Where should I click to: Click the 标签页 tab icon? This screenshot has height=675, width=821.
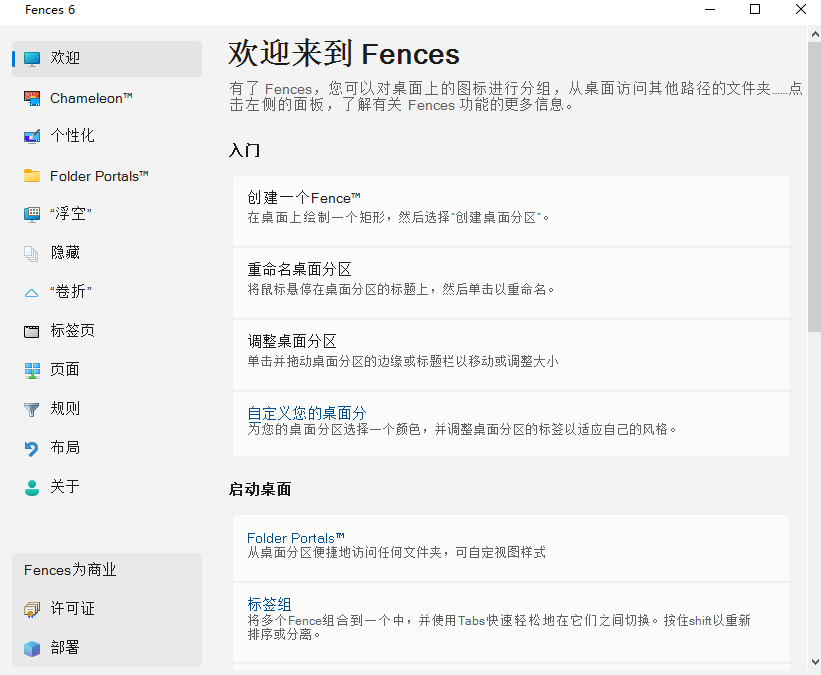pos(31,331)
